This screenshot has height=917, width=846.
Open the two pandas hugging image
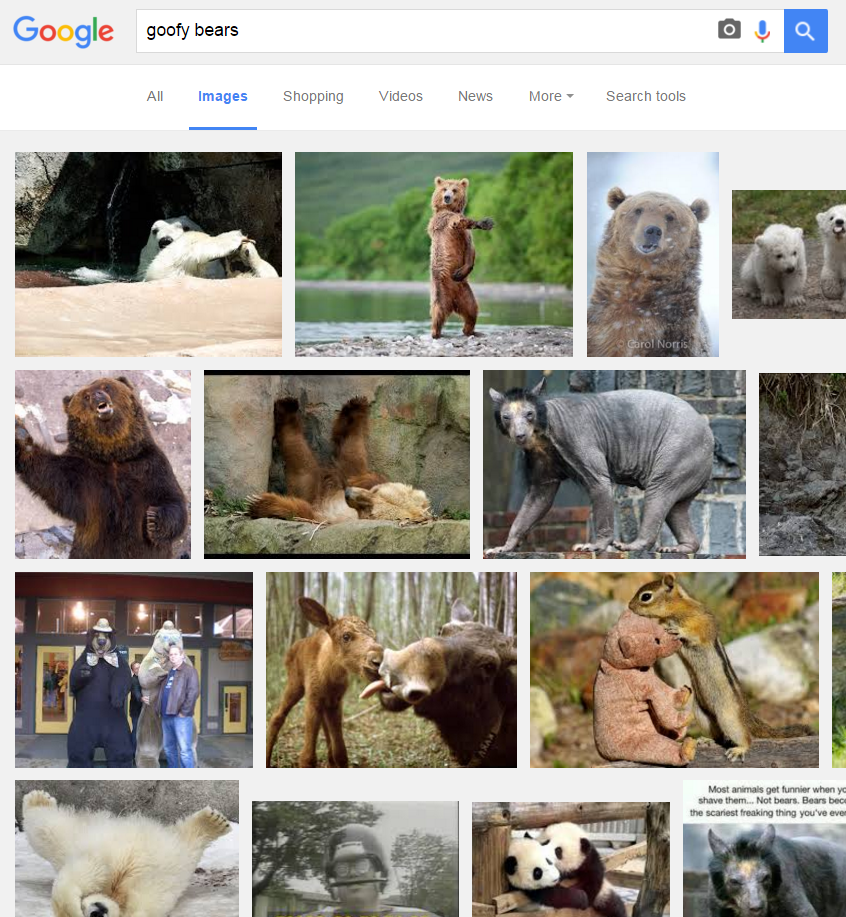[x=570, y=859]
